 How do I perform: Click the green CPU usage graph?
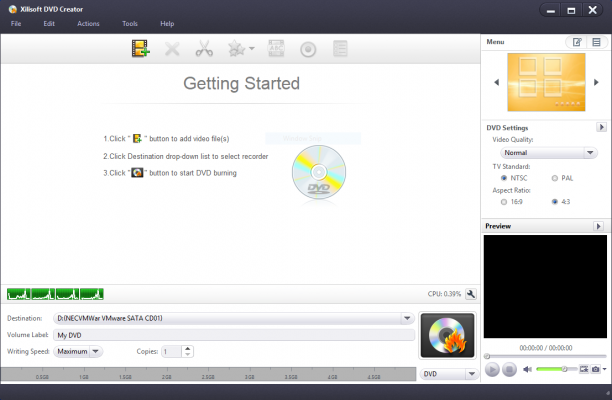pos(55,294)
